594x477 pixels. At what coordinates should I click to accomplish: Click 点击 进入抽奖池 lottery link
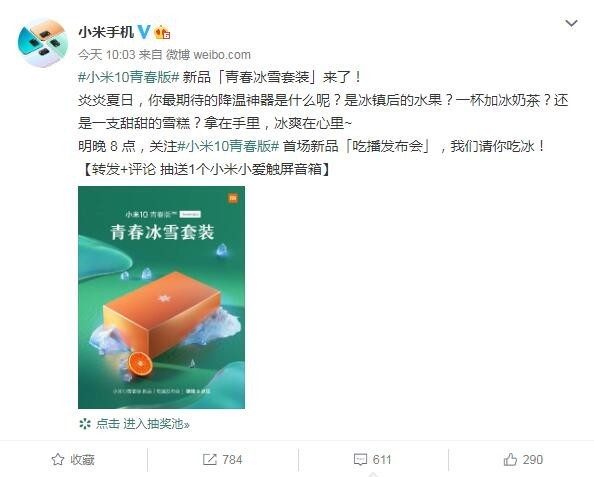click(143, 424)
